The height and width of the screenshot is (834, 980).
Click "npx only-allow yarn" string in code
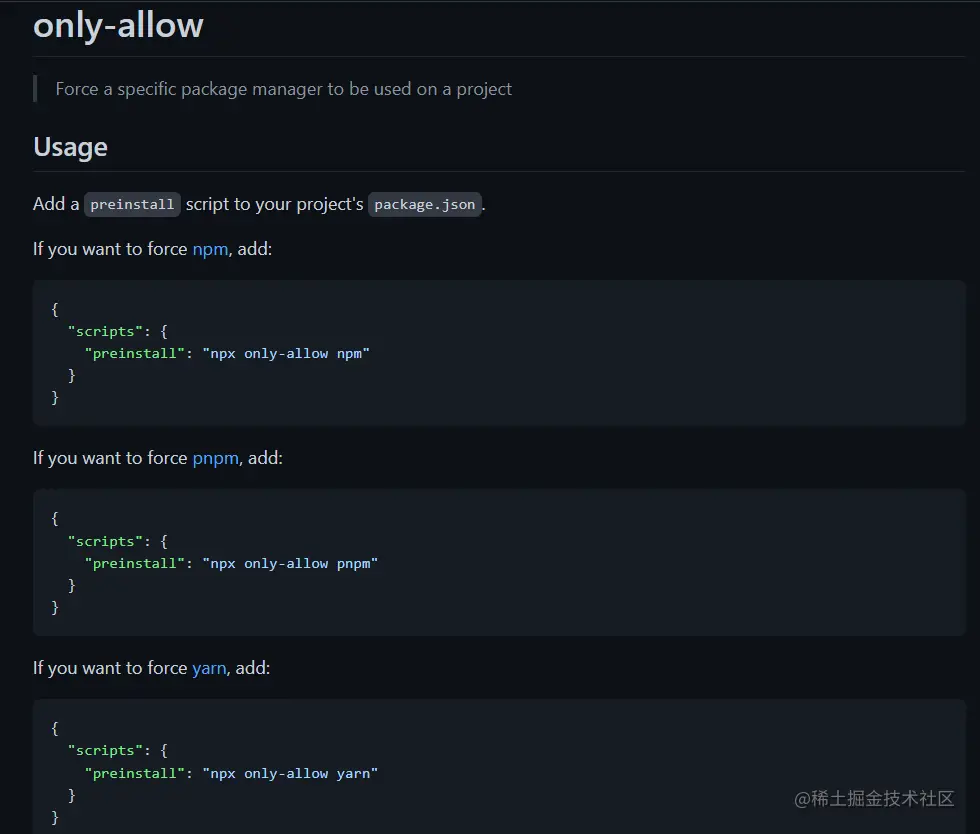pos(290,773)
